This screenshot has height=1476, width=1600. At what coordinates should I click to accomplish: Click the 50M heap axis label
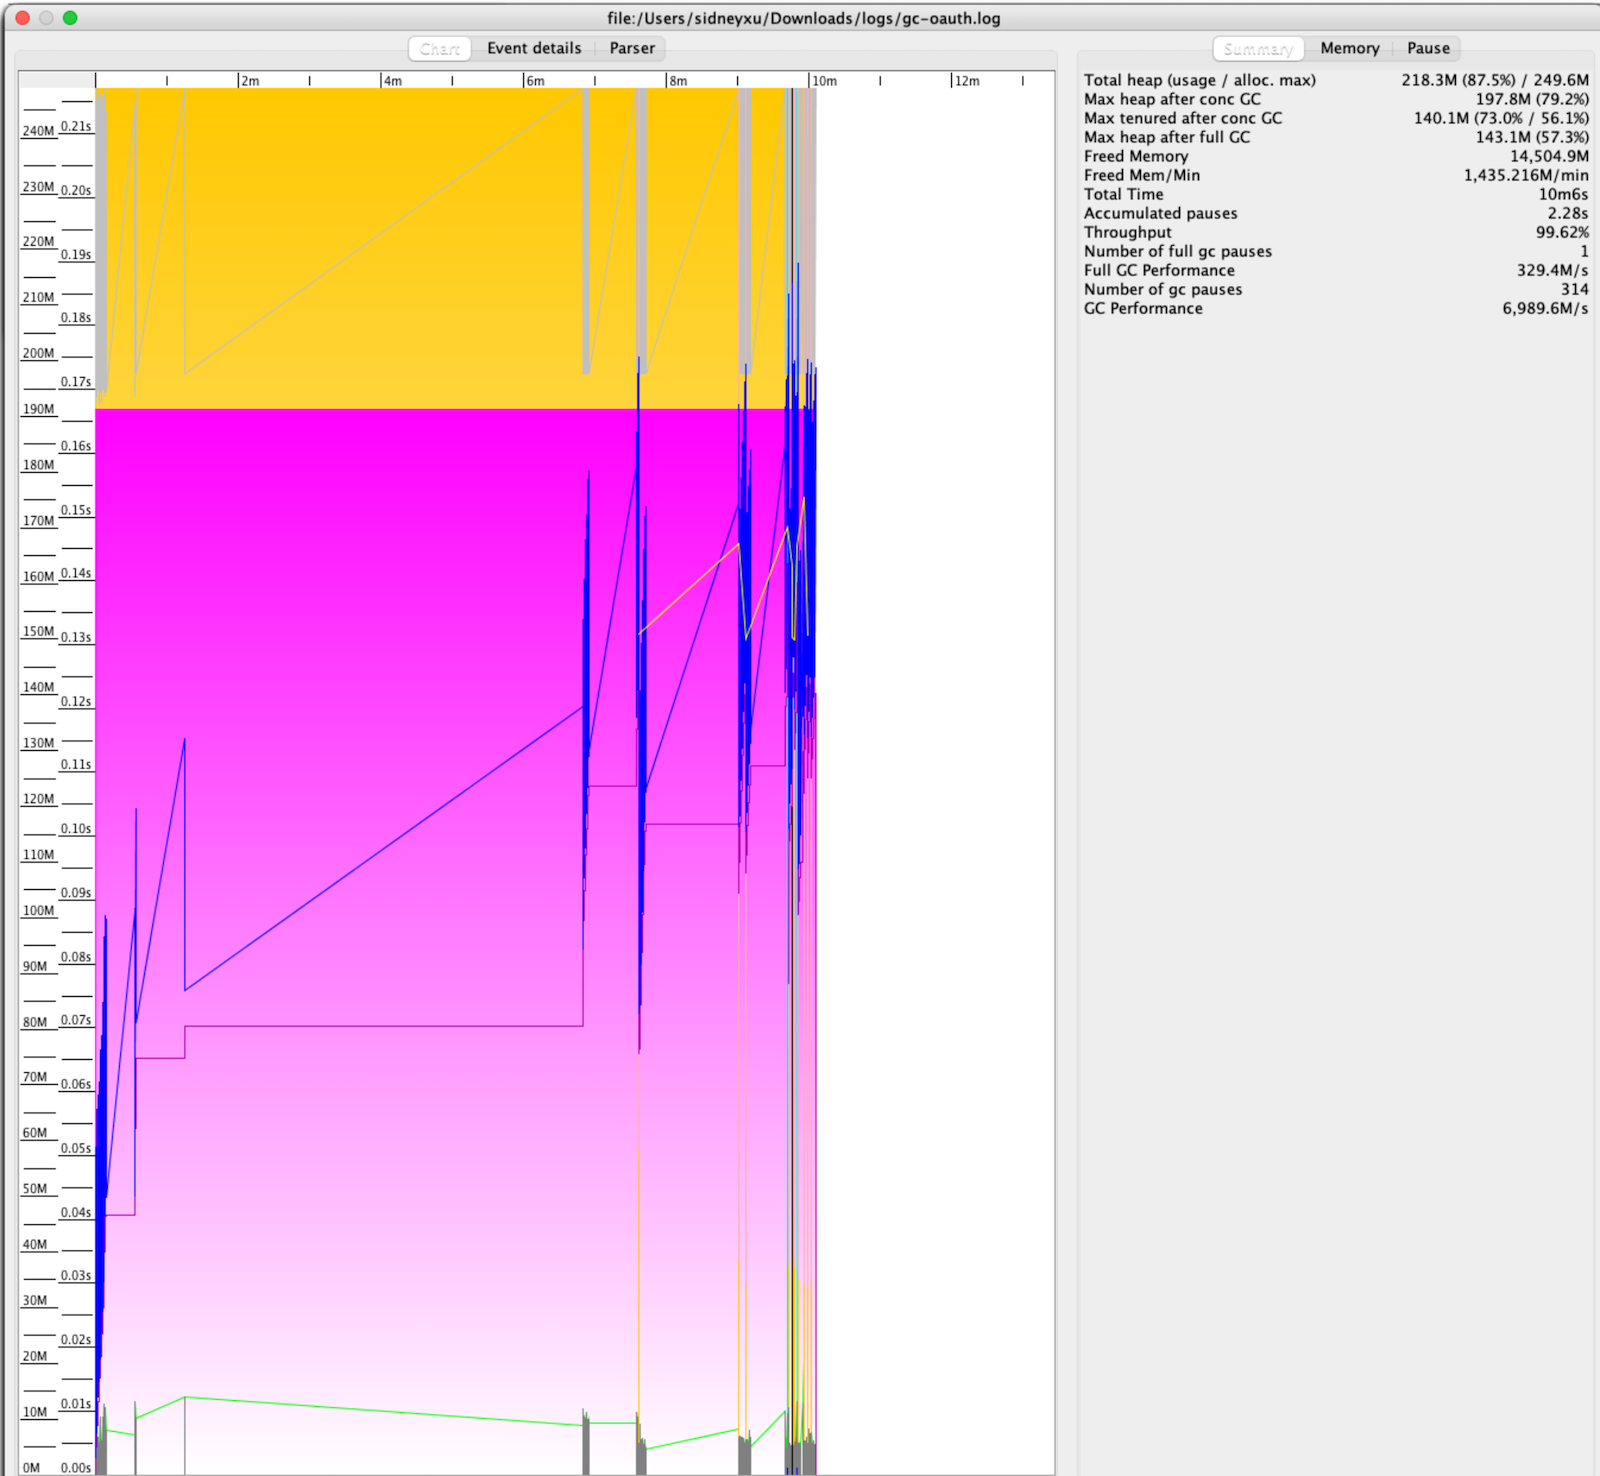pyautogui.click(x=35, y=1189)
